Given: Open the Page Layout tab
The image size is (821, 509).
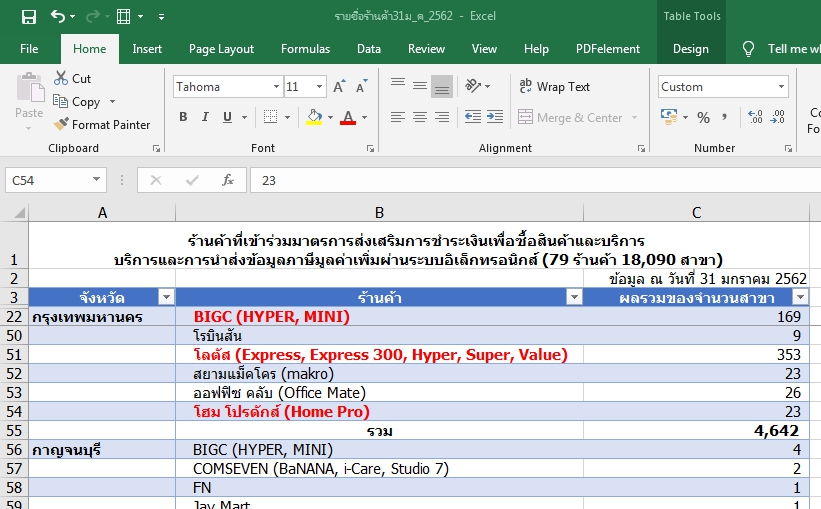Looking at the screenshot, I should pos(221,49).
